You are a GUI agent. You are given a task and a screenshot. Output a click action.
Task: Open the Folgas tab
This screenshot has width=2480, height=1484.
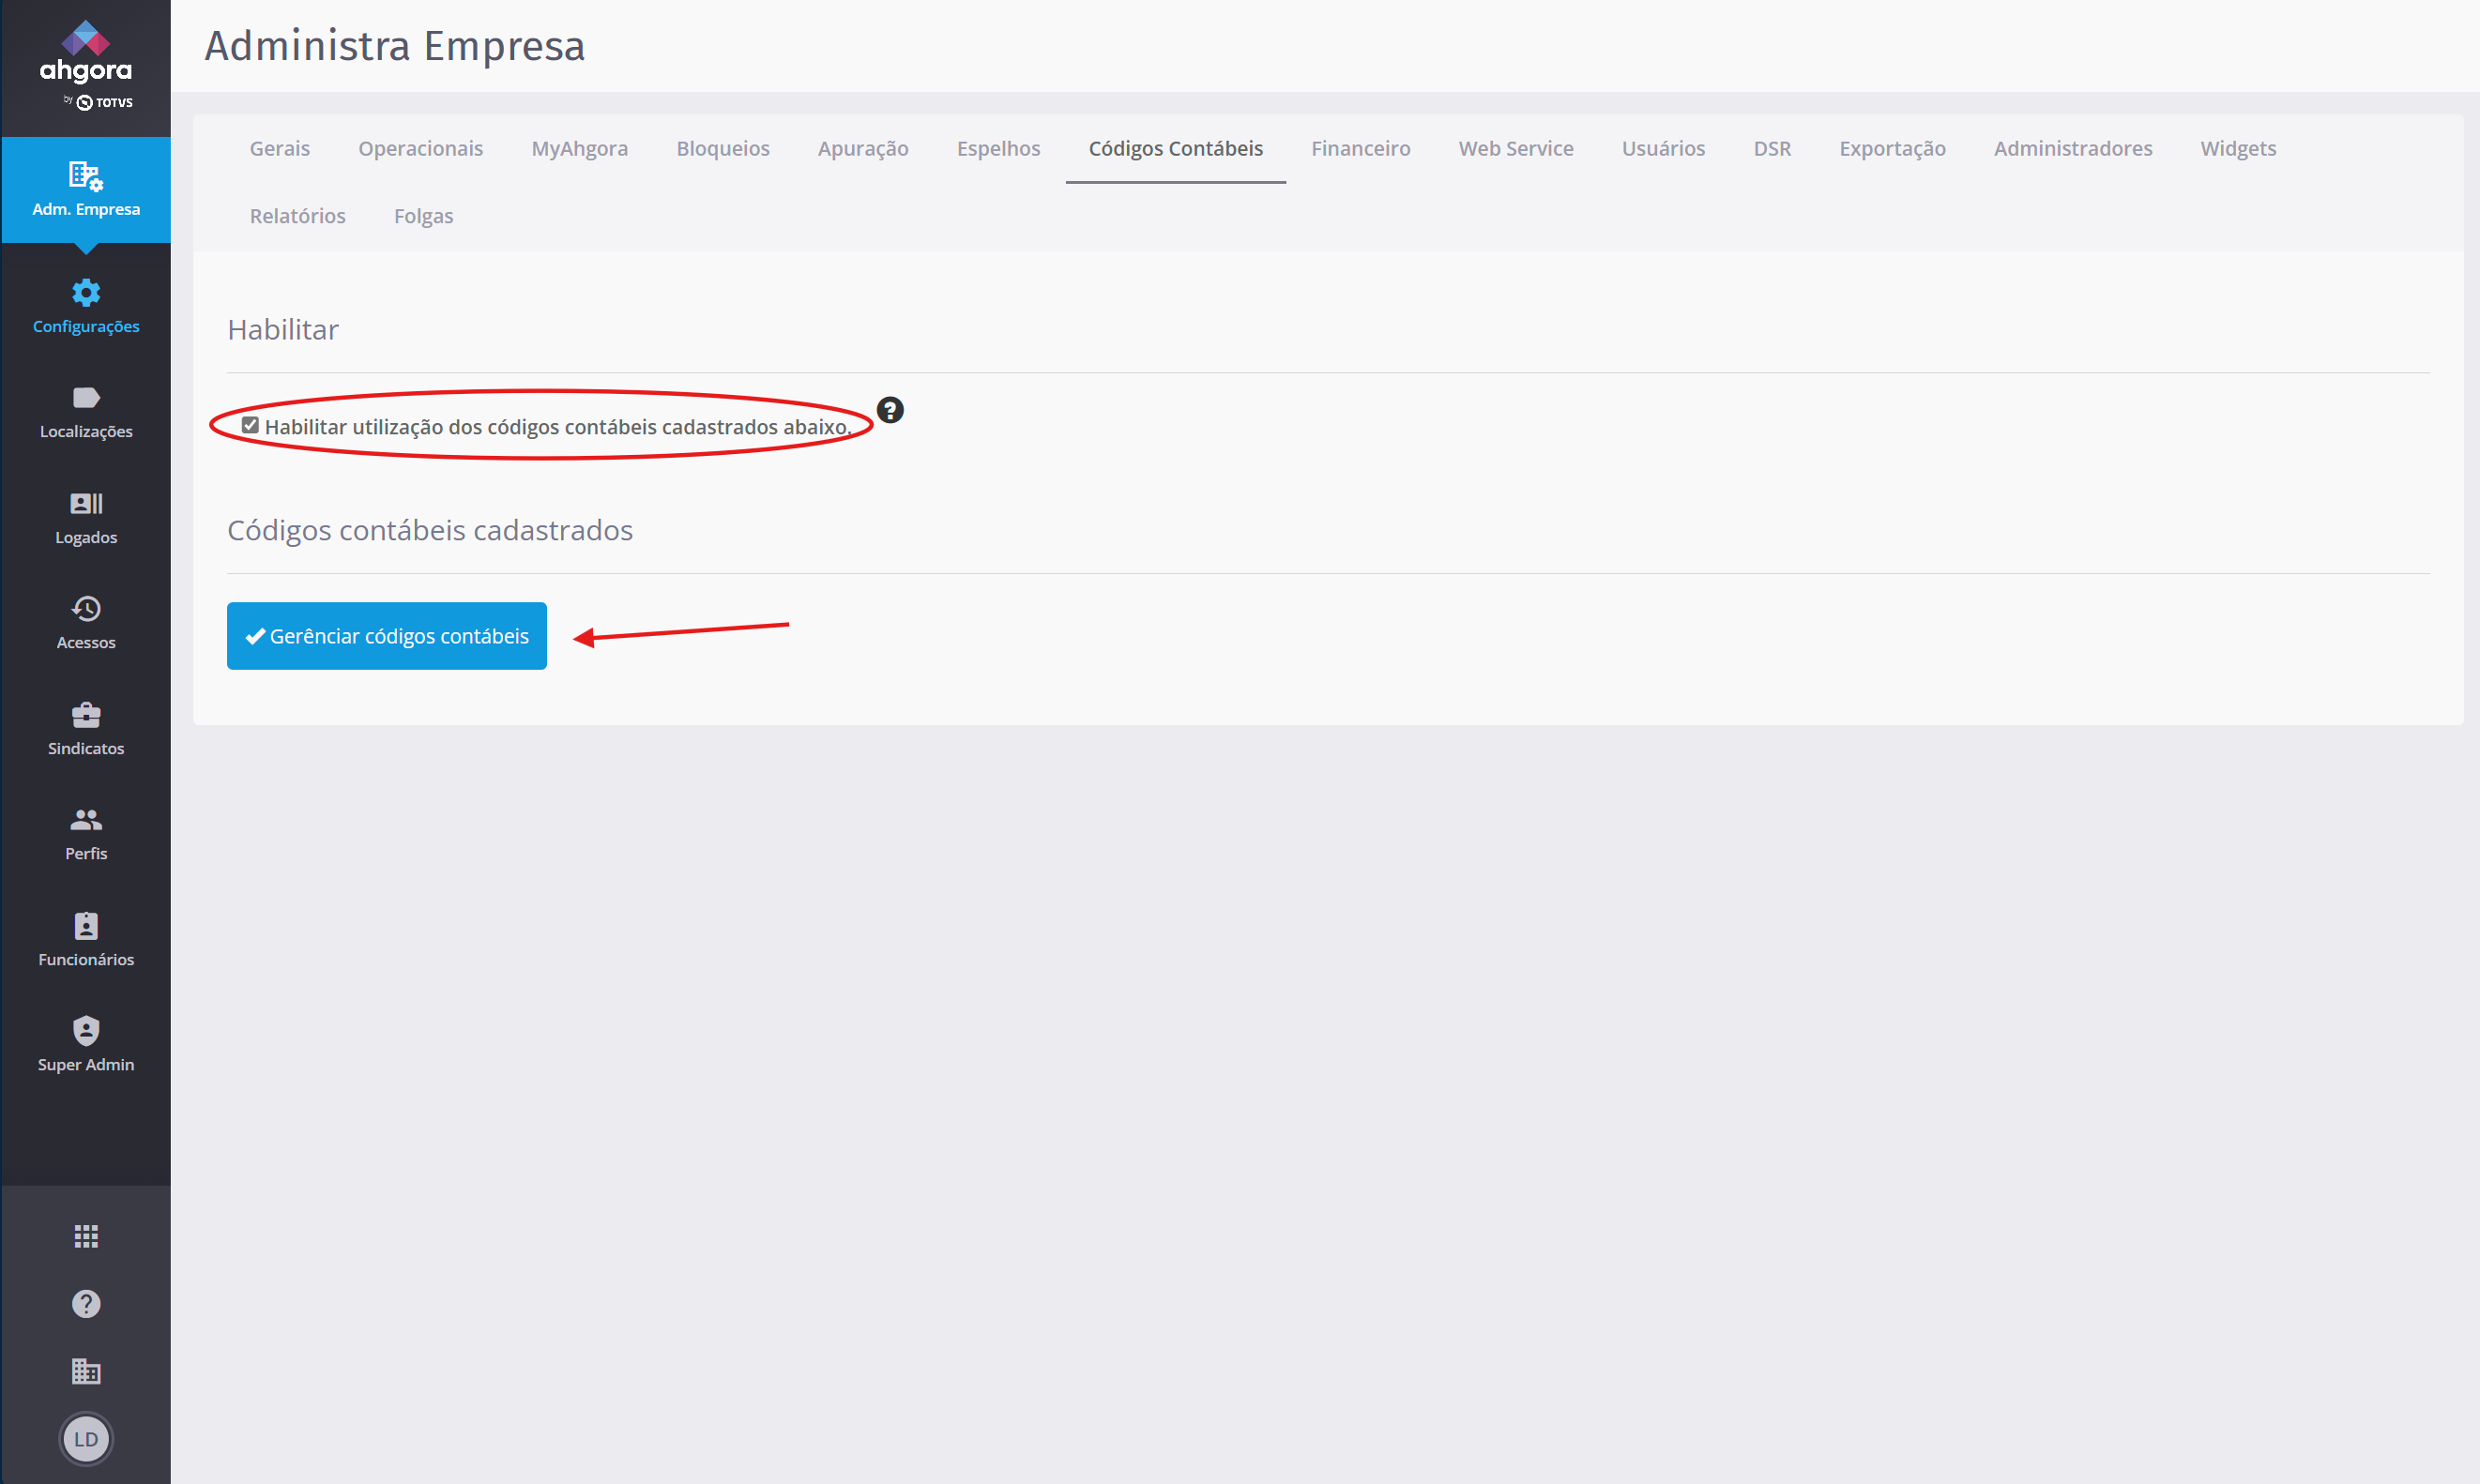point(423,216)
